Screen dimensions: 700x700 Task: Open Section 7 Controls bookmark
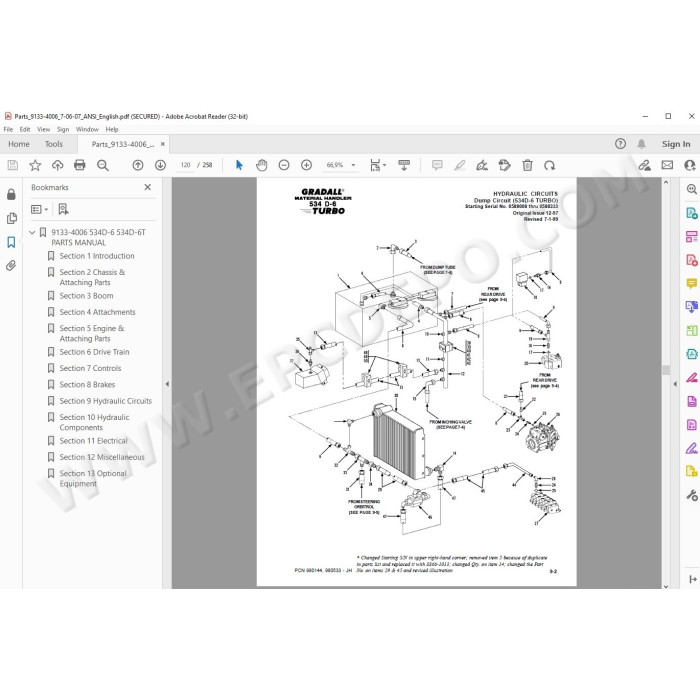point(90,368)
